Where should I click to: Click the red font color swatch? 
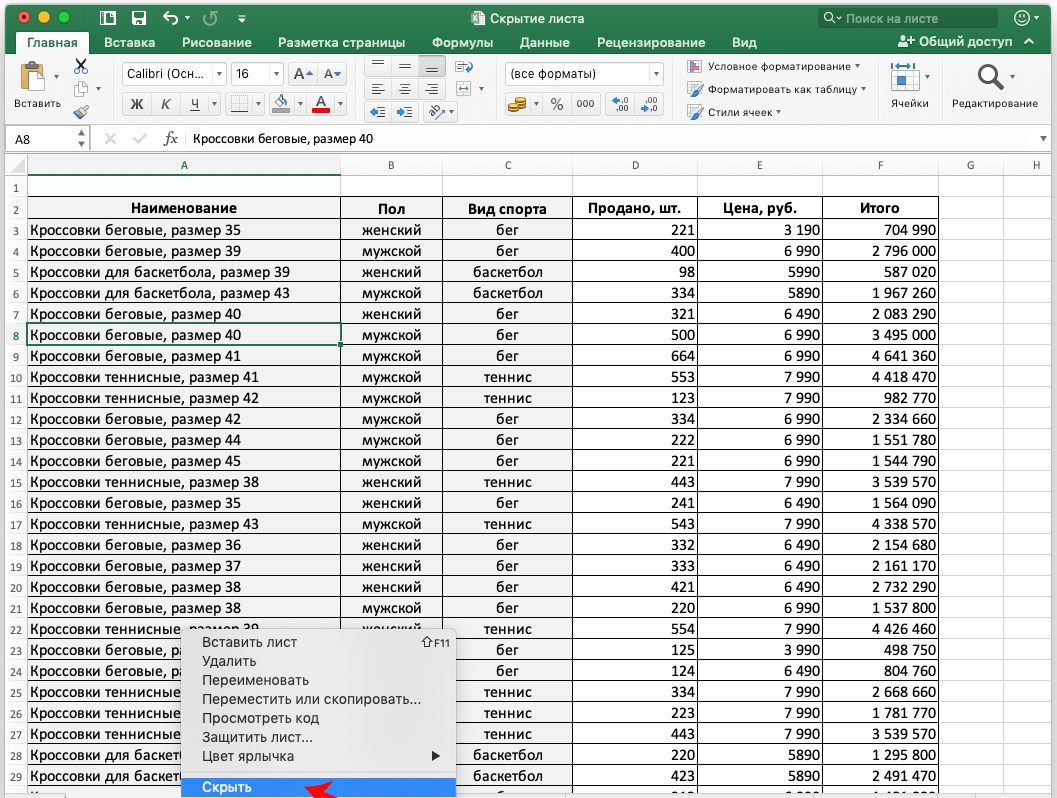(321, 104)
